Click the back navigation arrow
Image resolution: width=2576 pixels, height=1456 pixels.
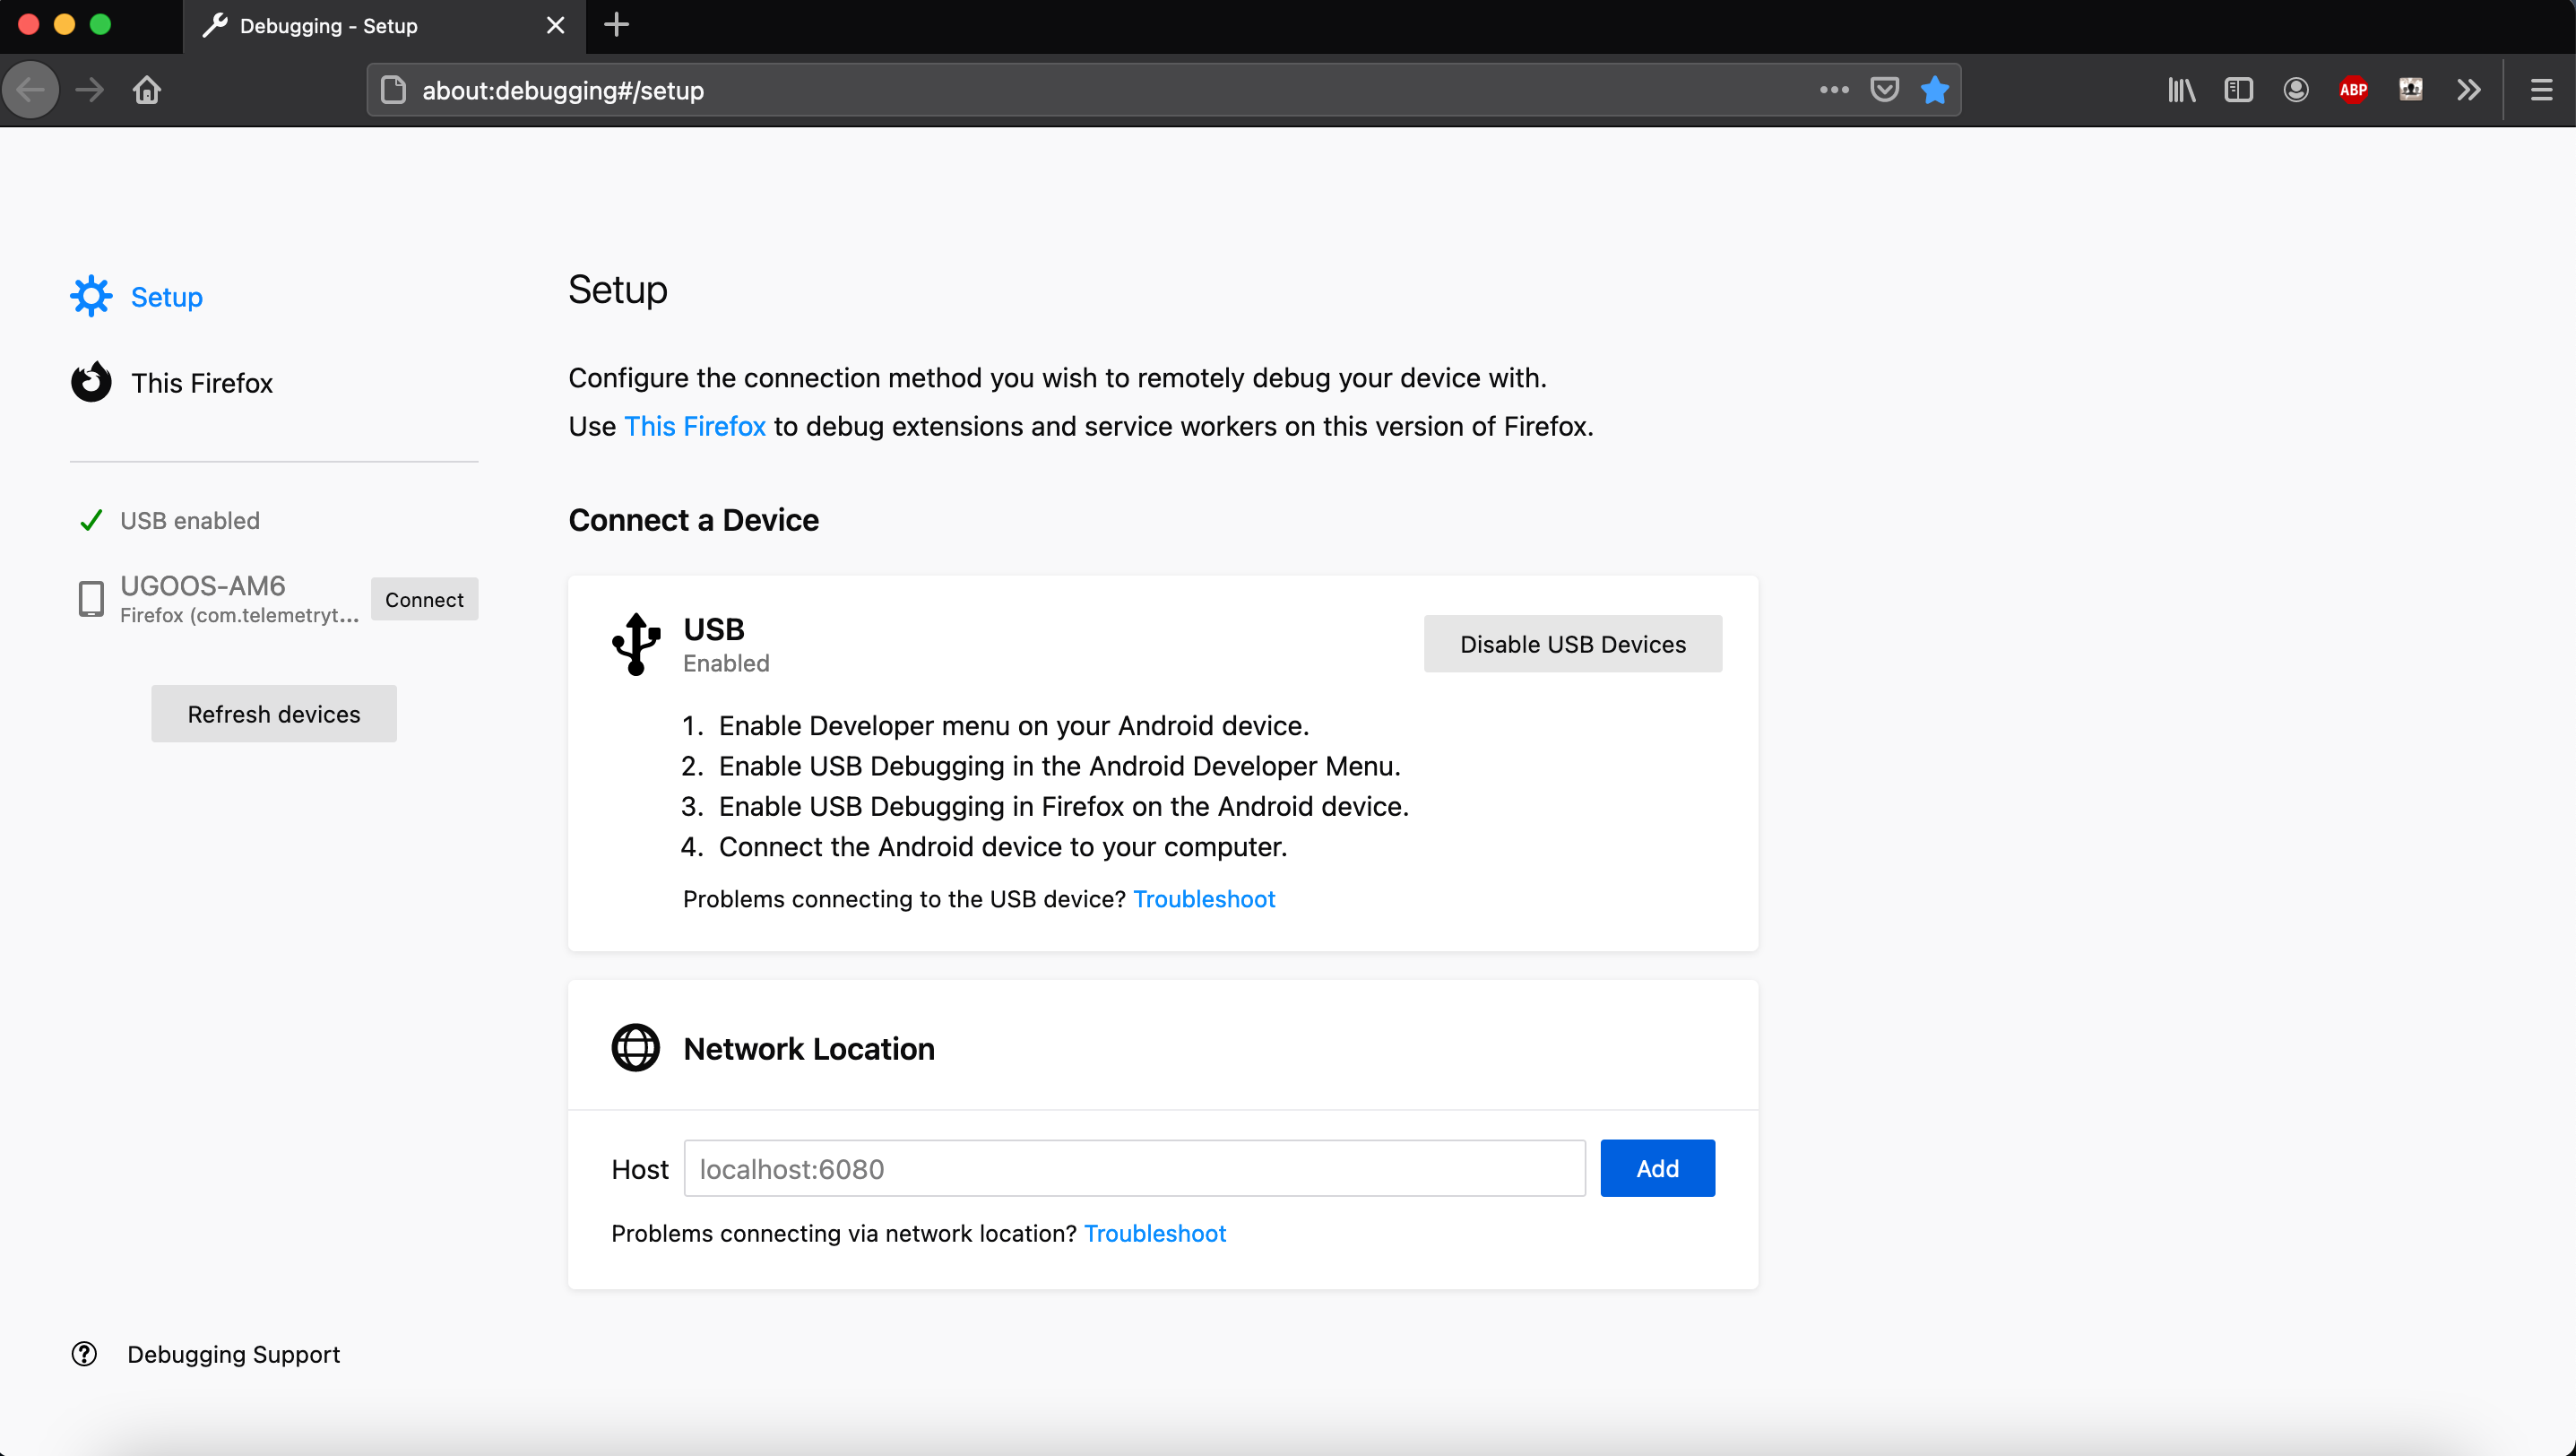click(31, 90)
